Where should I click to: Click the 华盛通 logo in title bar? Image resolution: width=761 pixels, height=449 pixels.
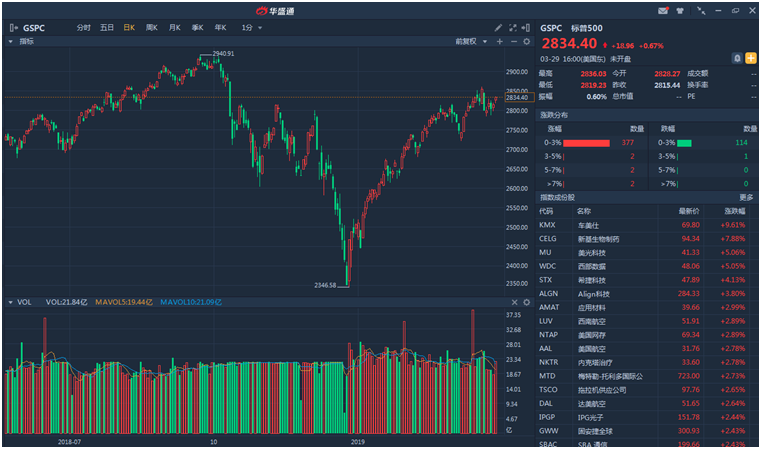[x=275, y=11]
